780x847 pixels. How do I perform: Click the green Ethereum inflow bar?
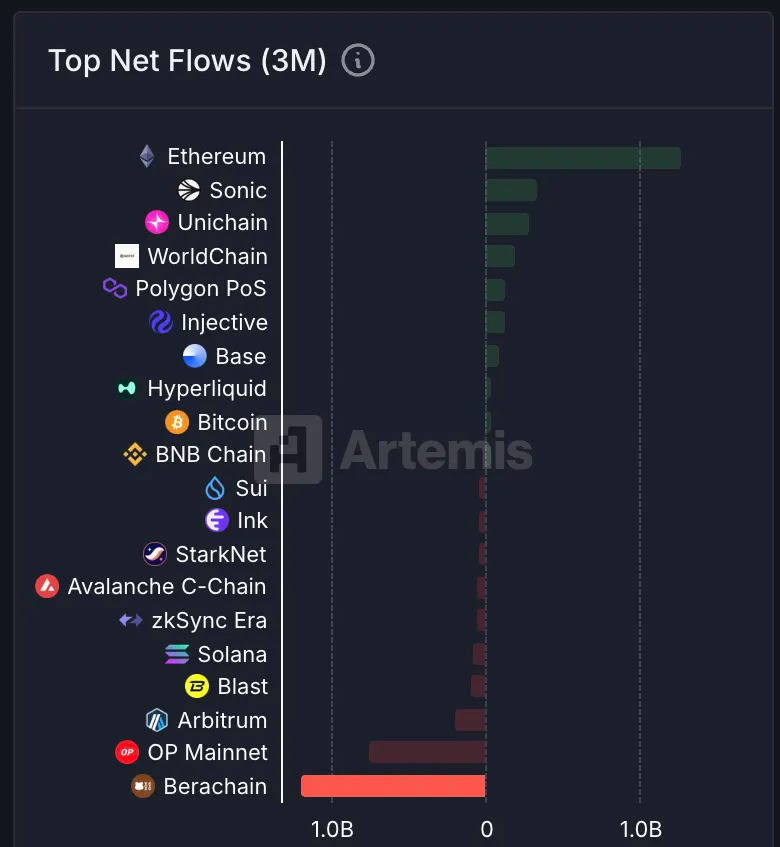click(582, 158)
